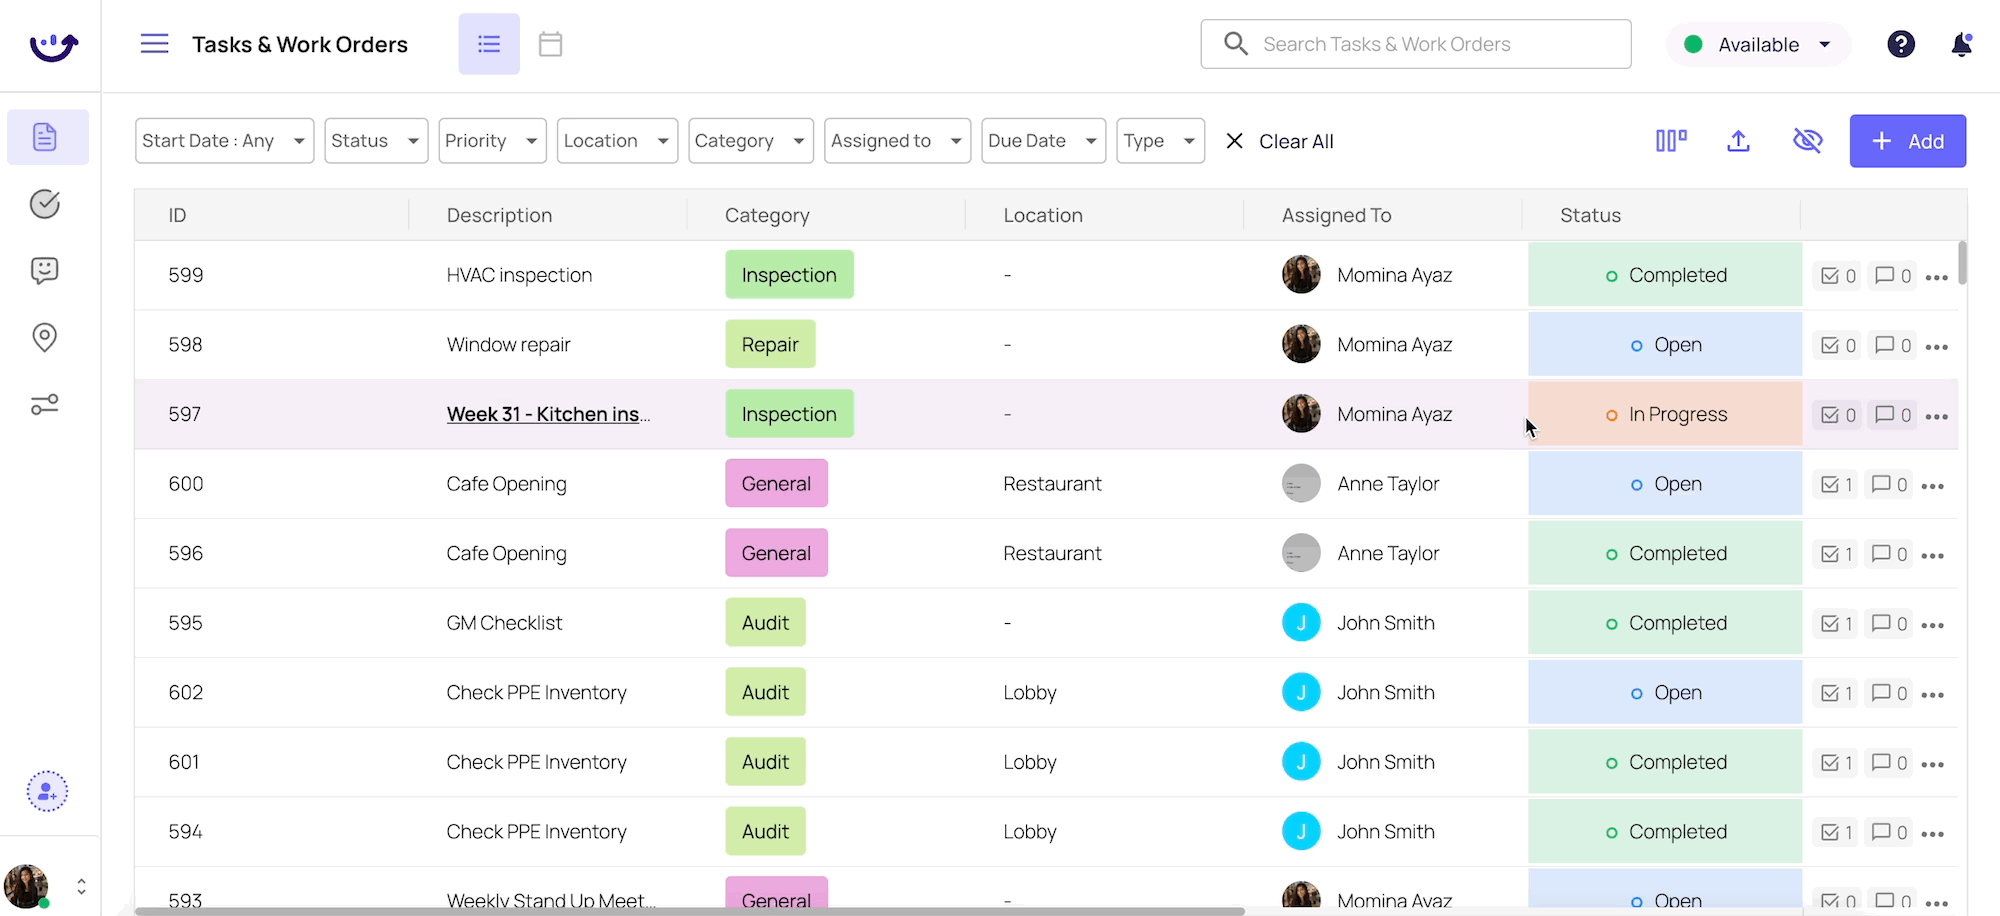Click the Inspection tag on HVAC inspection row
Viewport: 2000px width, 916px height.
coord(789,275)
